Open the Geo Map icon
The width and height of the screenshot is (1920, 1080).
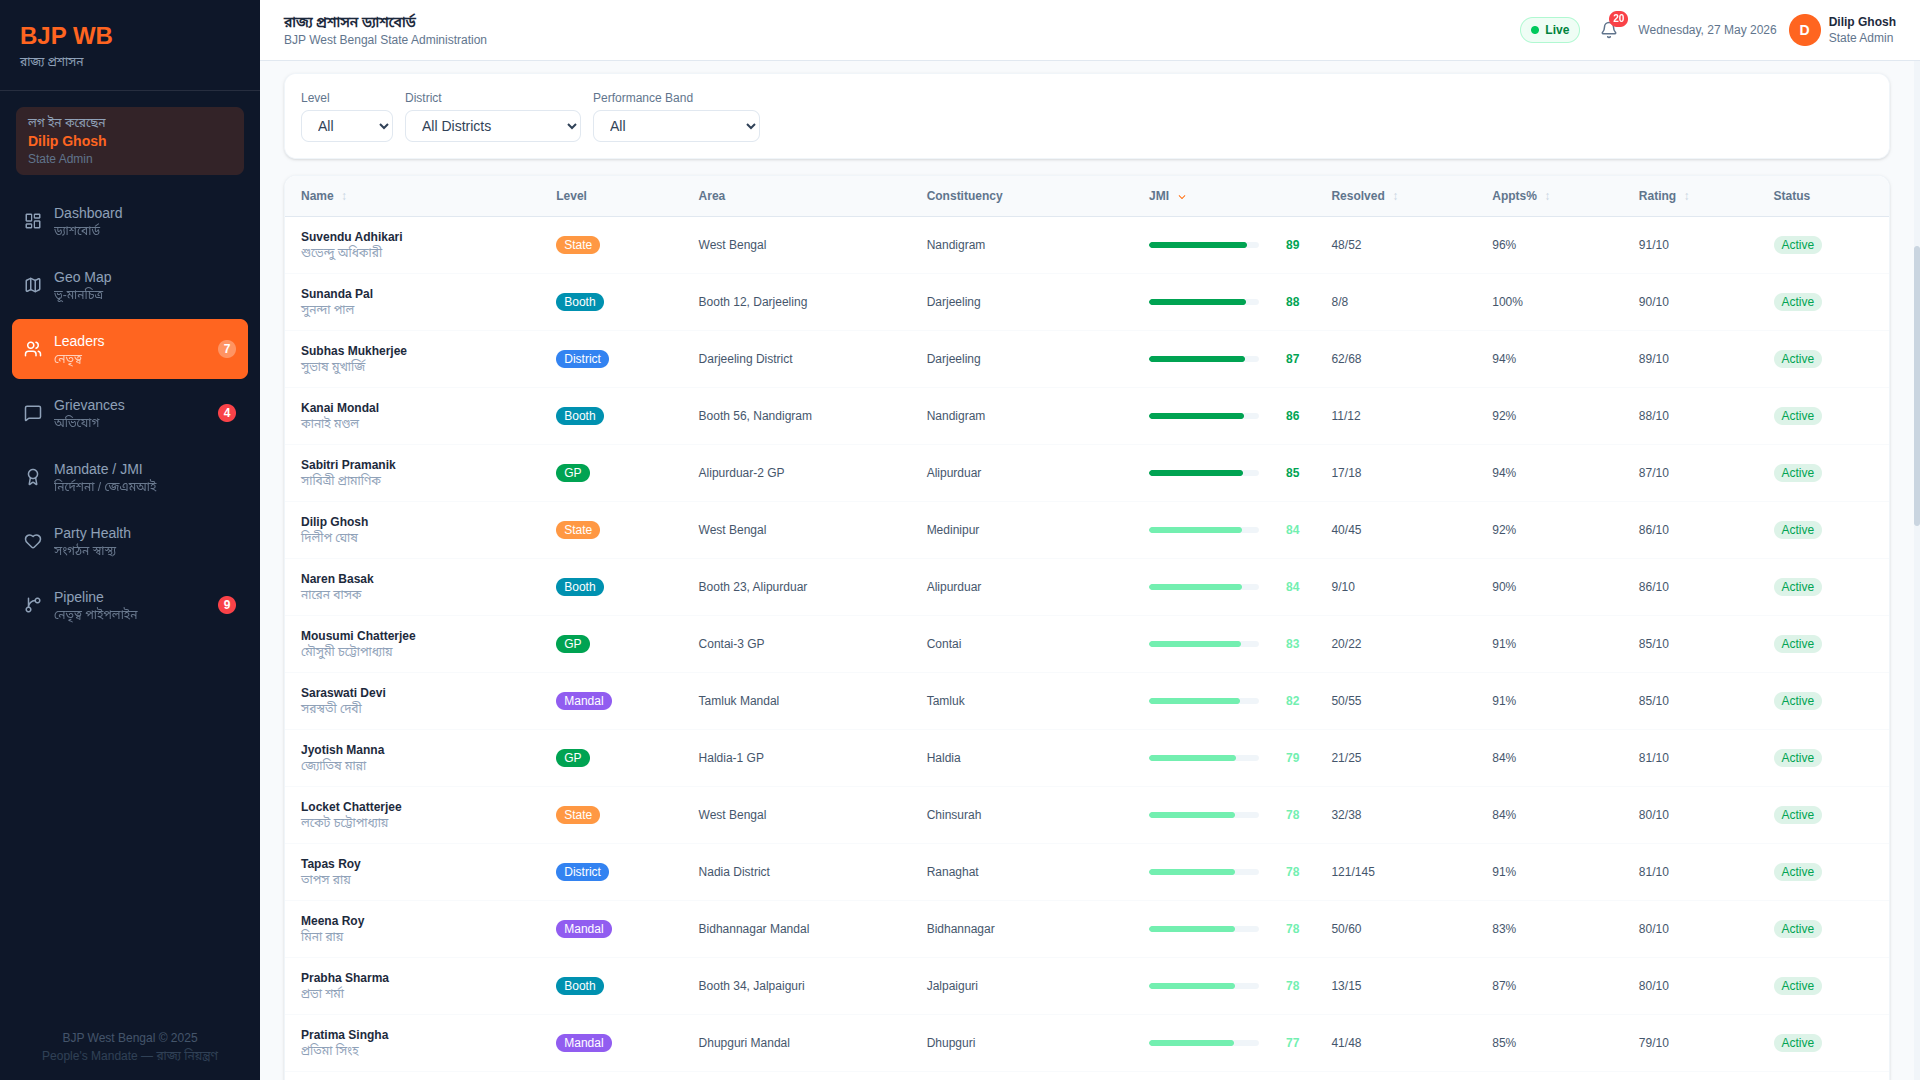point(33,285)
